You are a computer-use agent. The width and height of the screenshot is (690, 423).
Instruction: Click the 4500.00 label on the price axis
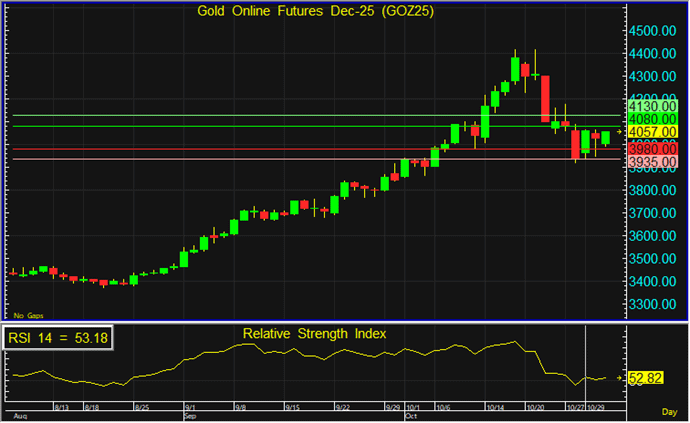coord(653,30)
